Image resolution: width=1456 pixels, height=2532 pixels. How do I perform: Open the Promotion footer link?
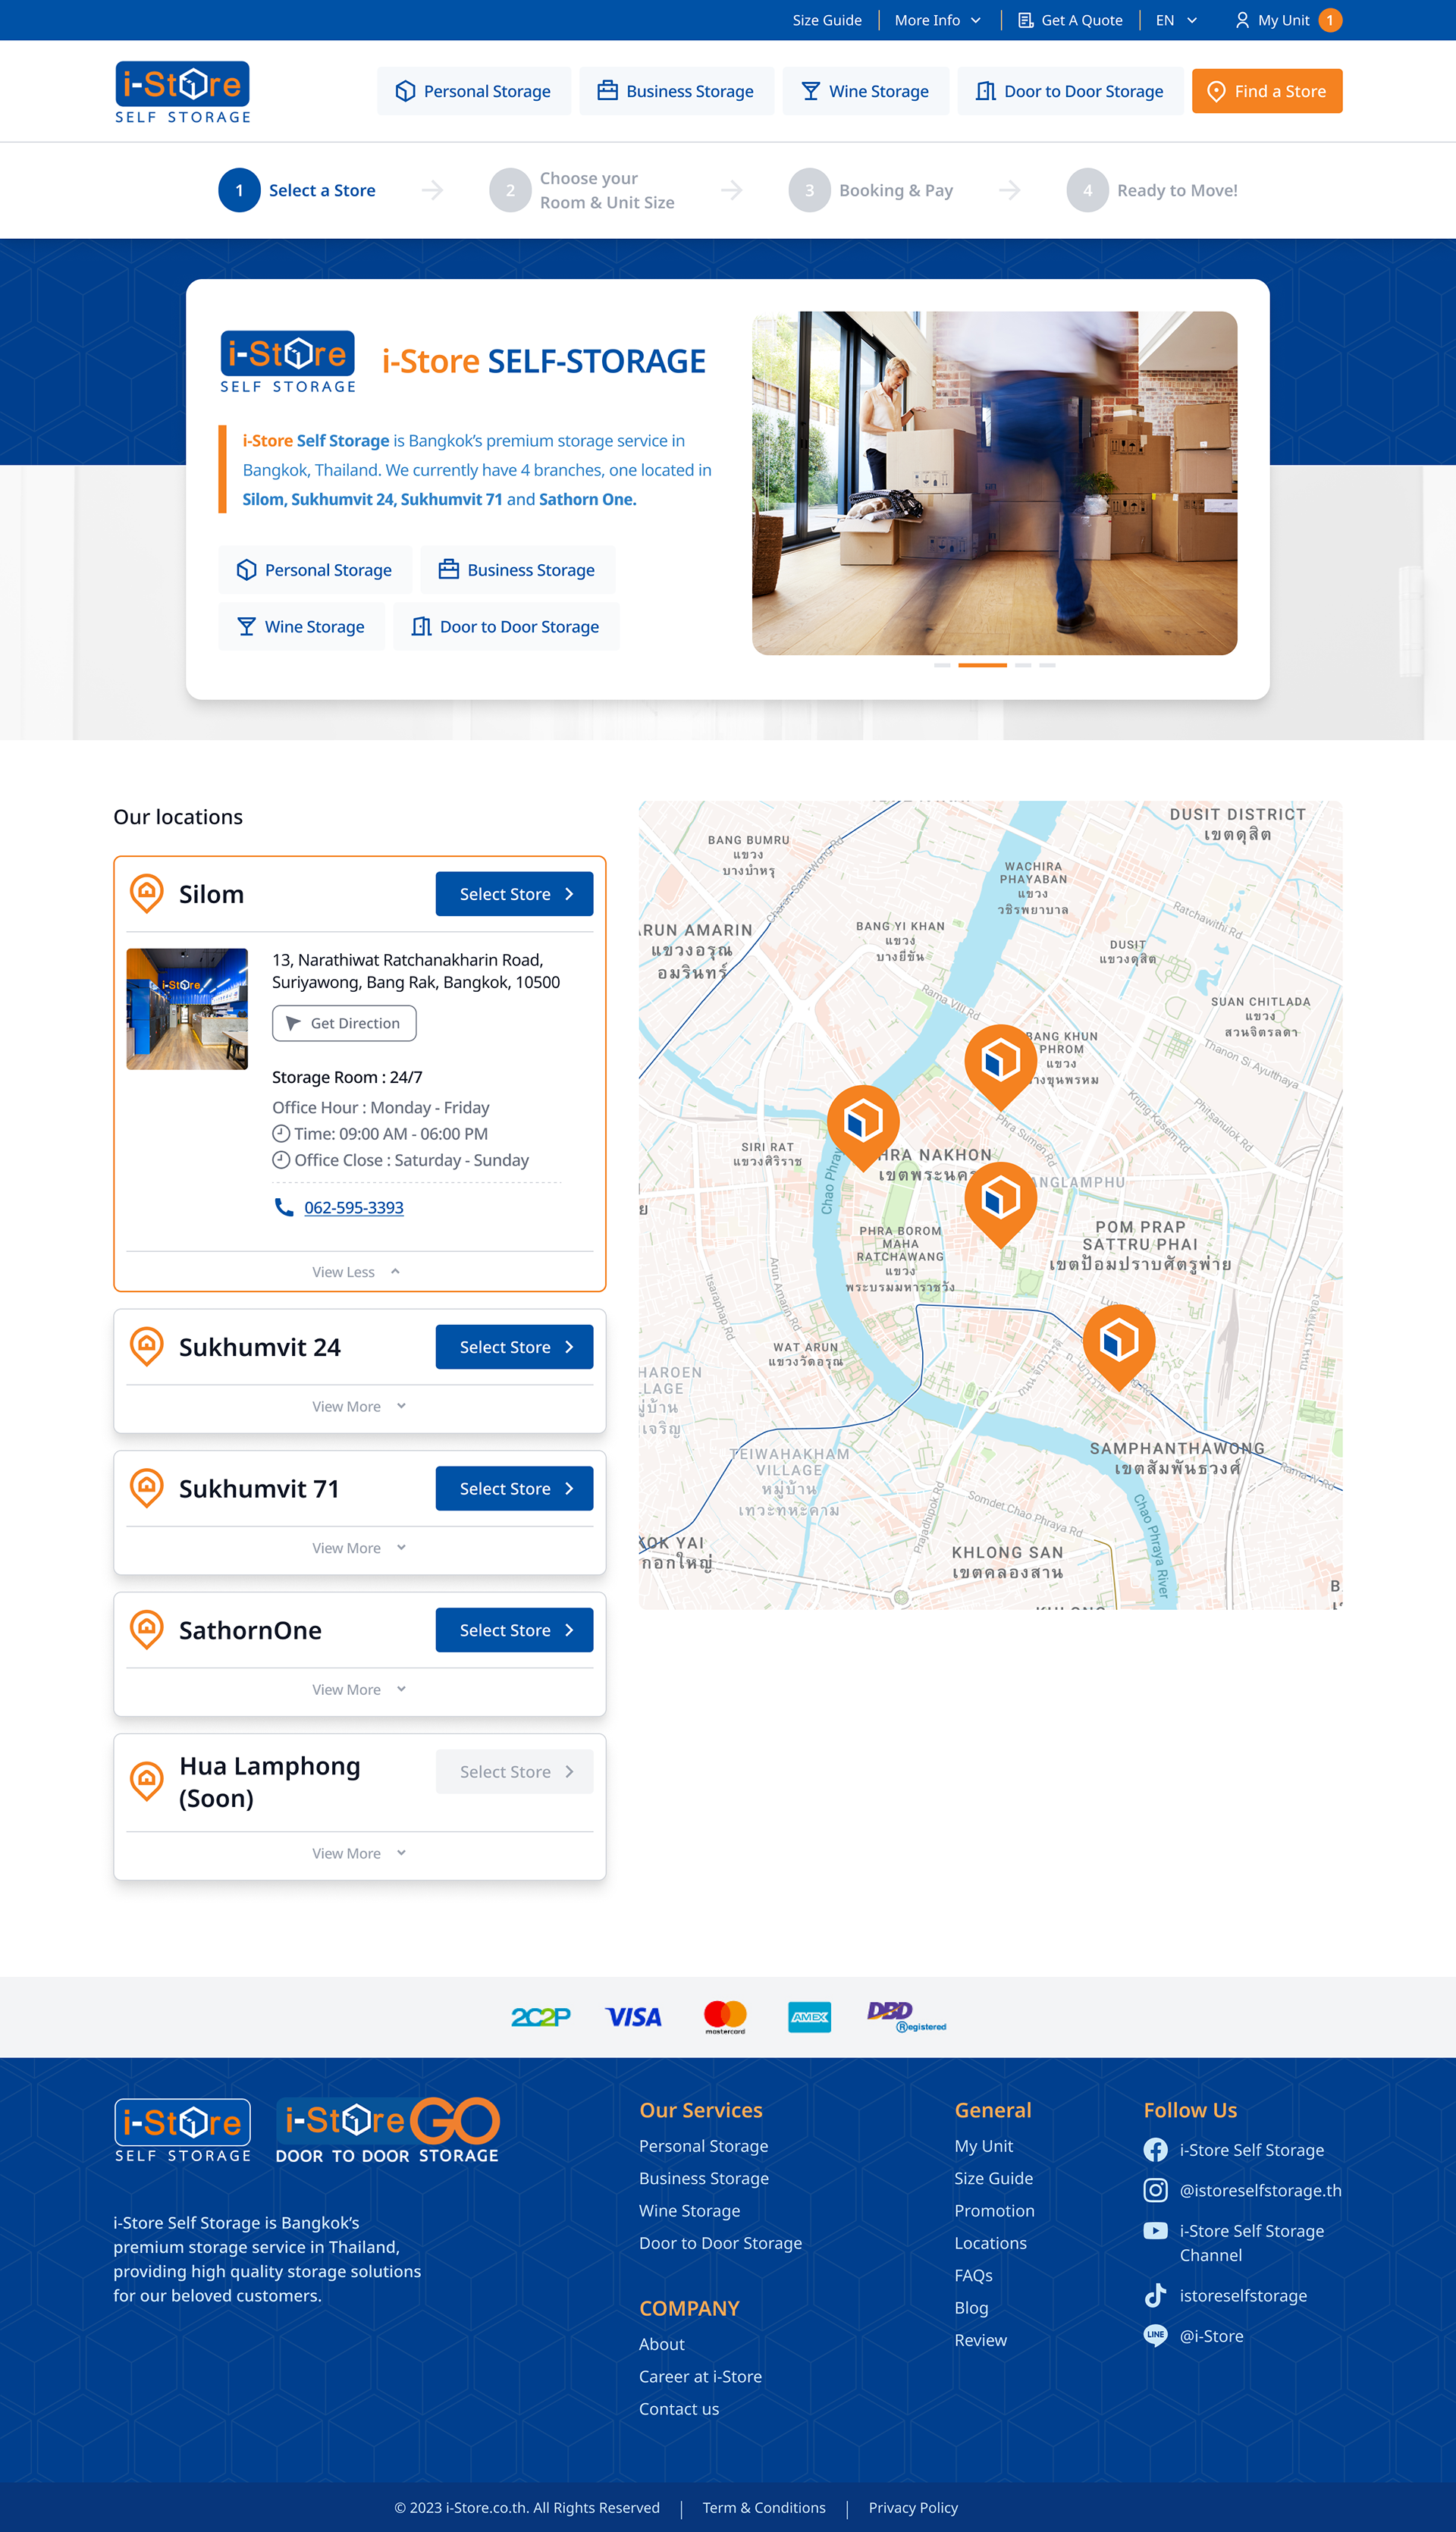coord(994,2210)
